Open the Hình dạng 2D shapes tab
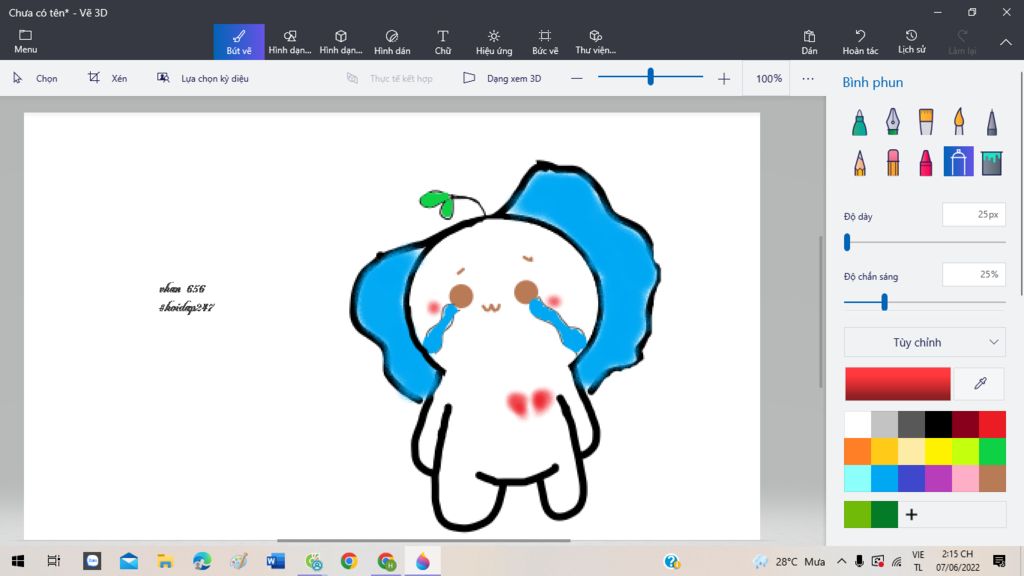The width and height of the screenshot is (1024, 576). click(290, 42)
